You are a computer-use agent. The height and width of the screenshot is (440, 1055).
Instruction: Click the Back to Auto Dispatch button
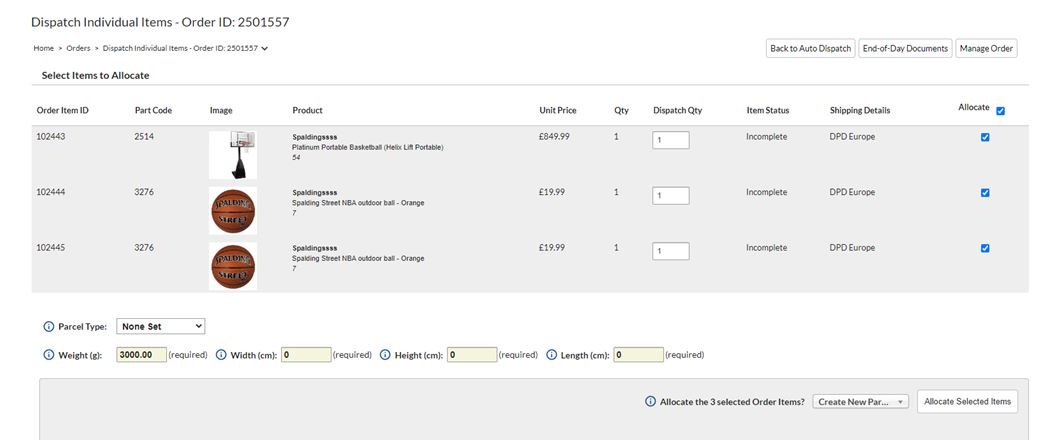(810, 48)
